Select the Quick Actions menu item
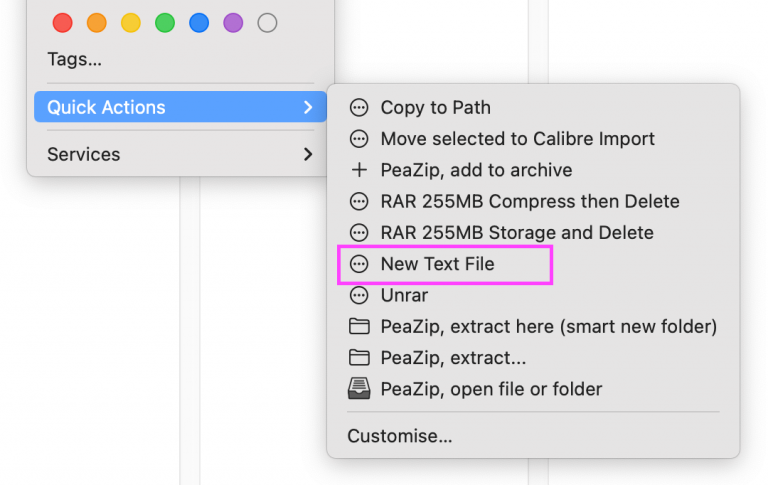Screen dimensions: 768x485 180,107
